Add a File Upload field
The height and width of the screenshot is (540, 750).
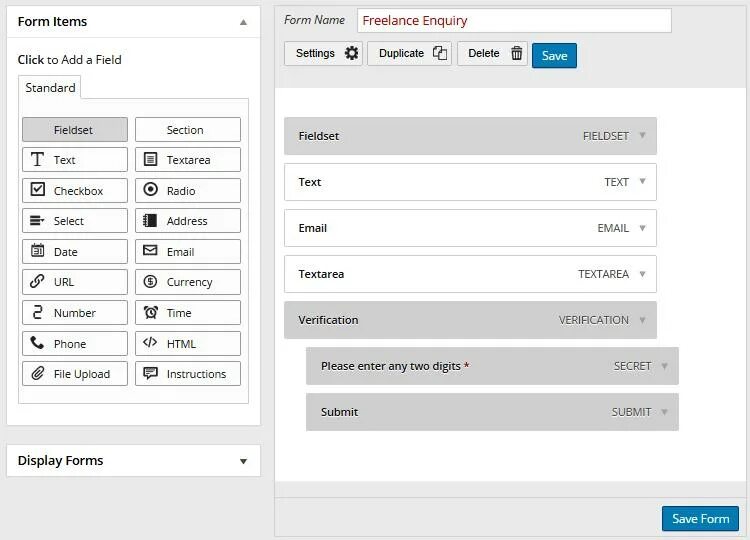pyautogui.click(x=75, y=374)
